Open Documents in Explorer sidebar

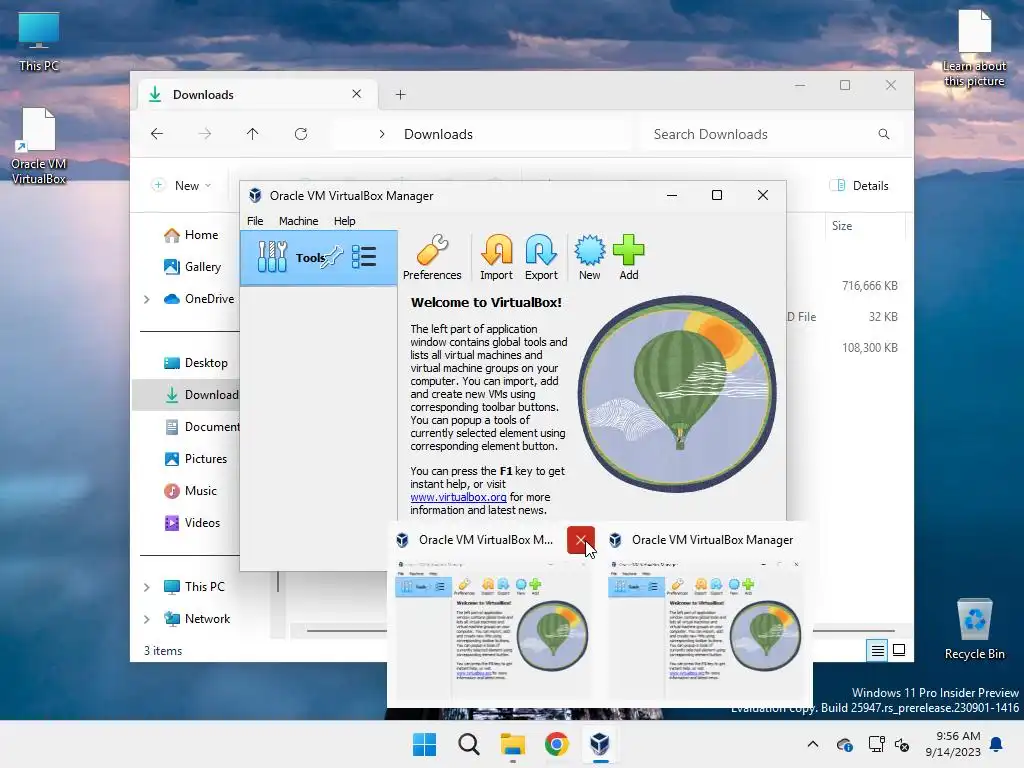(201, 427)
